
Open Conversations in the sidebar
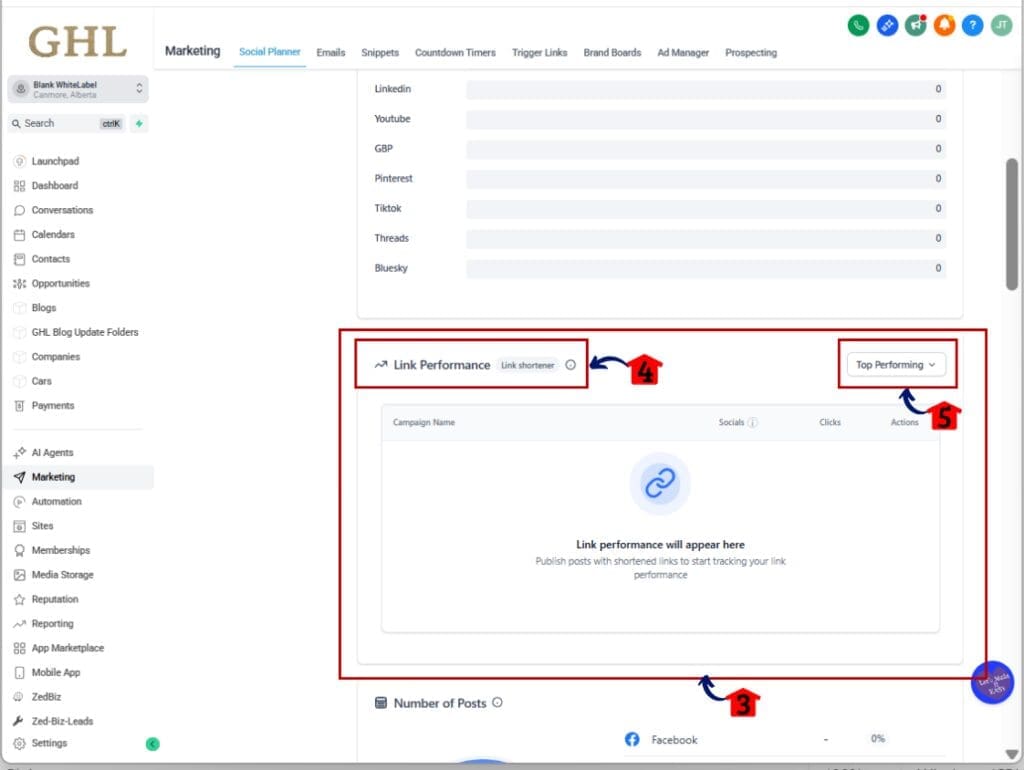tap(62, 210)
